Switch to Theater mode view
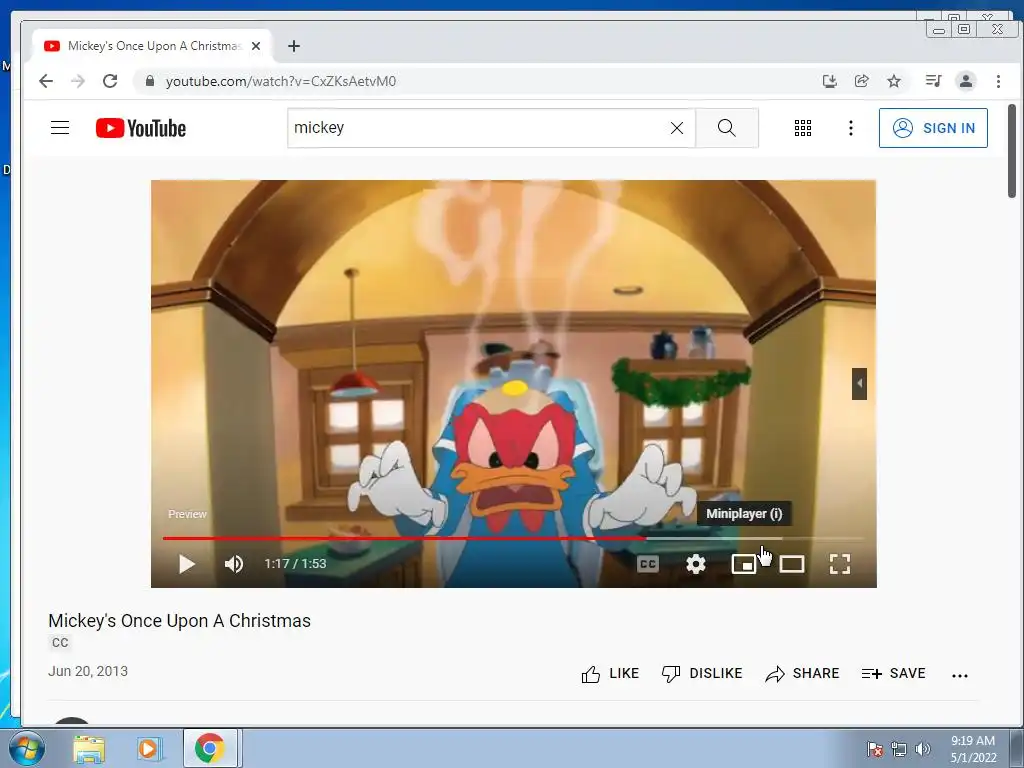This screenshot has height=768, width=1024. (792, 564)
